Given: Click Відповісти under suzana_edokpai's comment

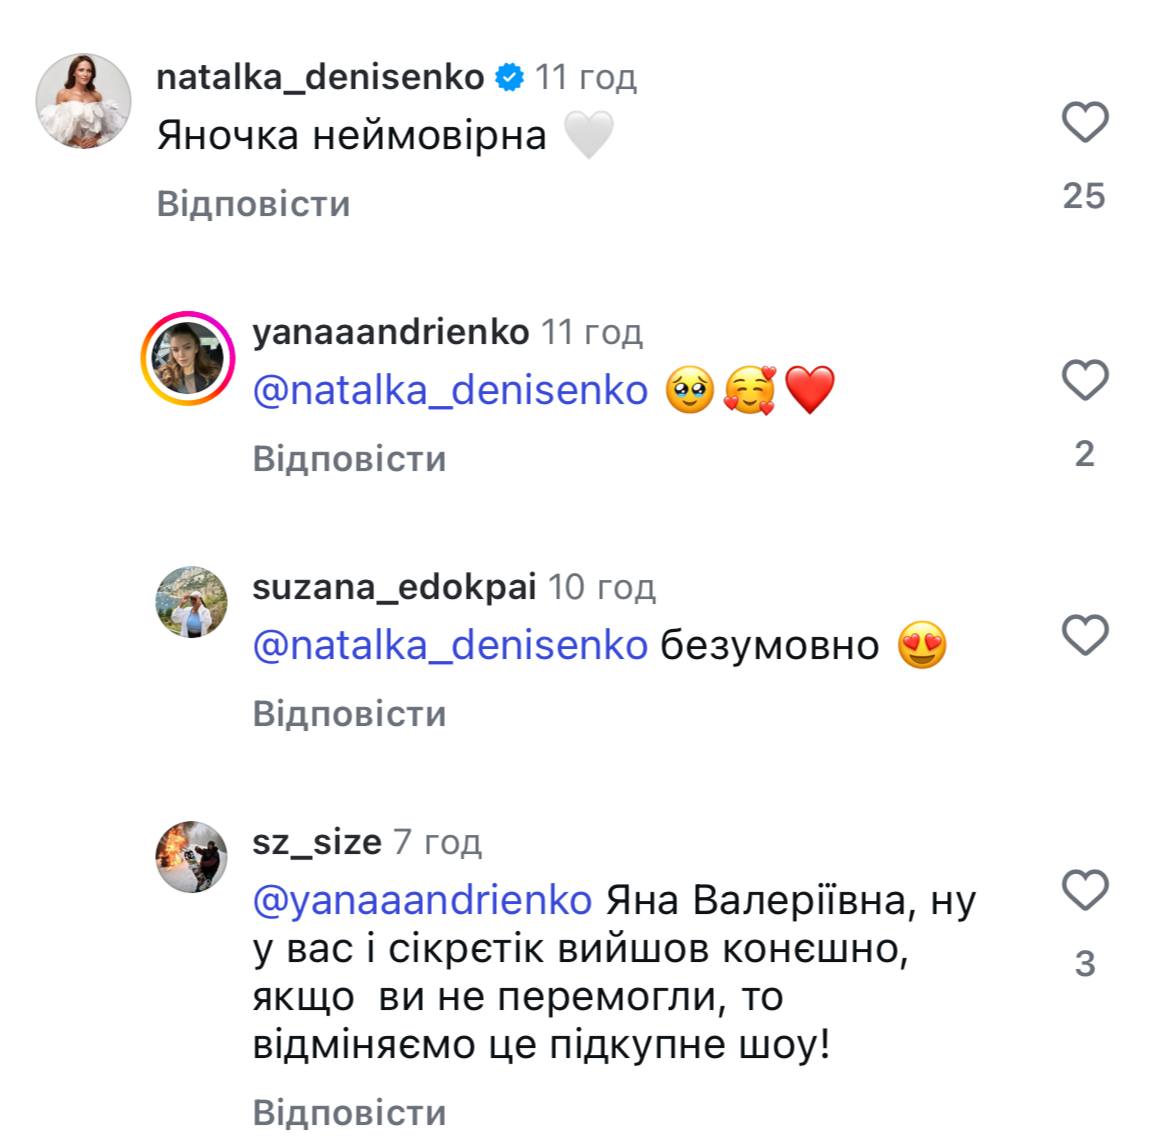Looking at the screenshot, I should 350,713.
